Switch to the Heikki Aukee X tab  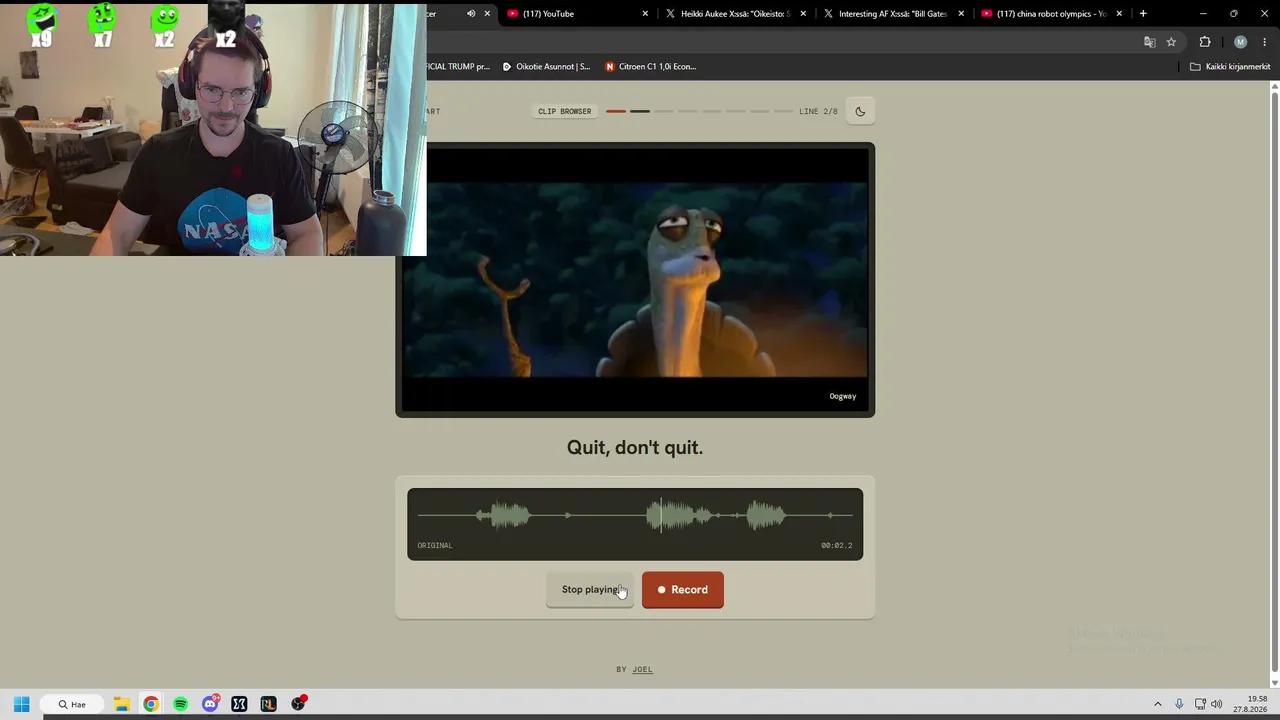click(735, 14)
